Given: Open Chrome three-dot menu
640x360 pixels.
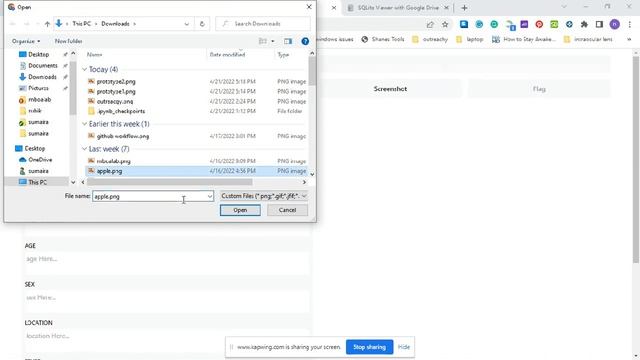Looking at the screenshot, I should [630, 24].
